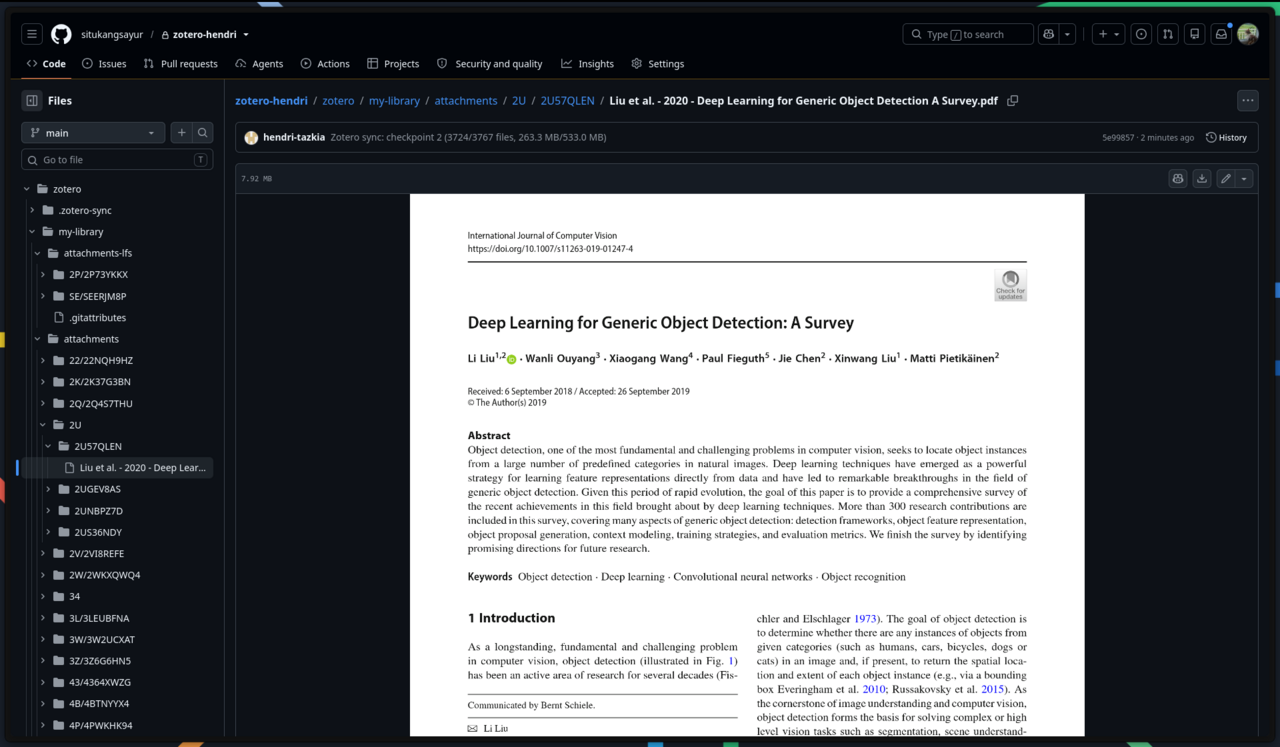The image size is (1280, 747).
Task: Edit this file with pencil icon
Action: click(1226, 178)
